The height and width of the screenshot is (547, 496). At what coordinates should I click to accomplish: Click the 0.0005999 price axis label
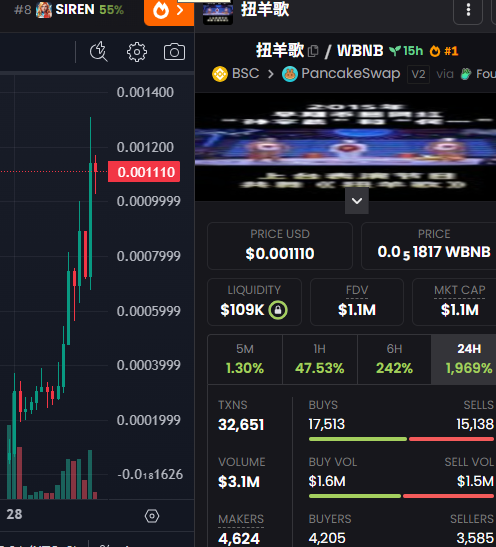pyautogui.click(x=149, y=311)
